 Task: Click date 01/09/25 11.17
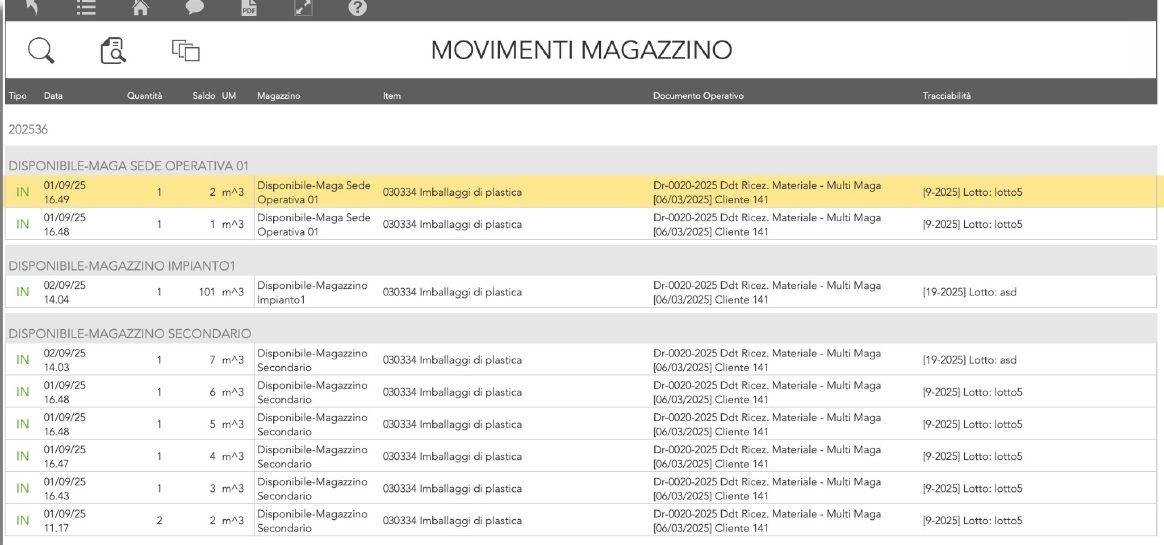tap(65, 520)
